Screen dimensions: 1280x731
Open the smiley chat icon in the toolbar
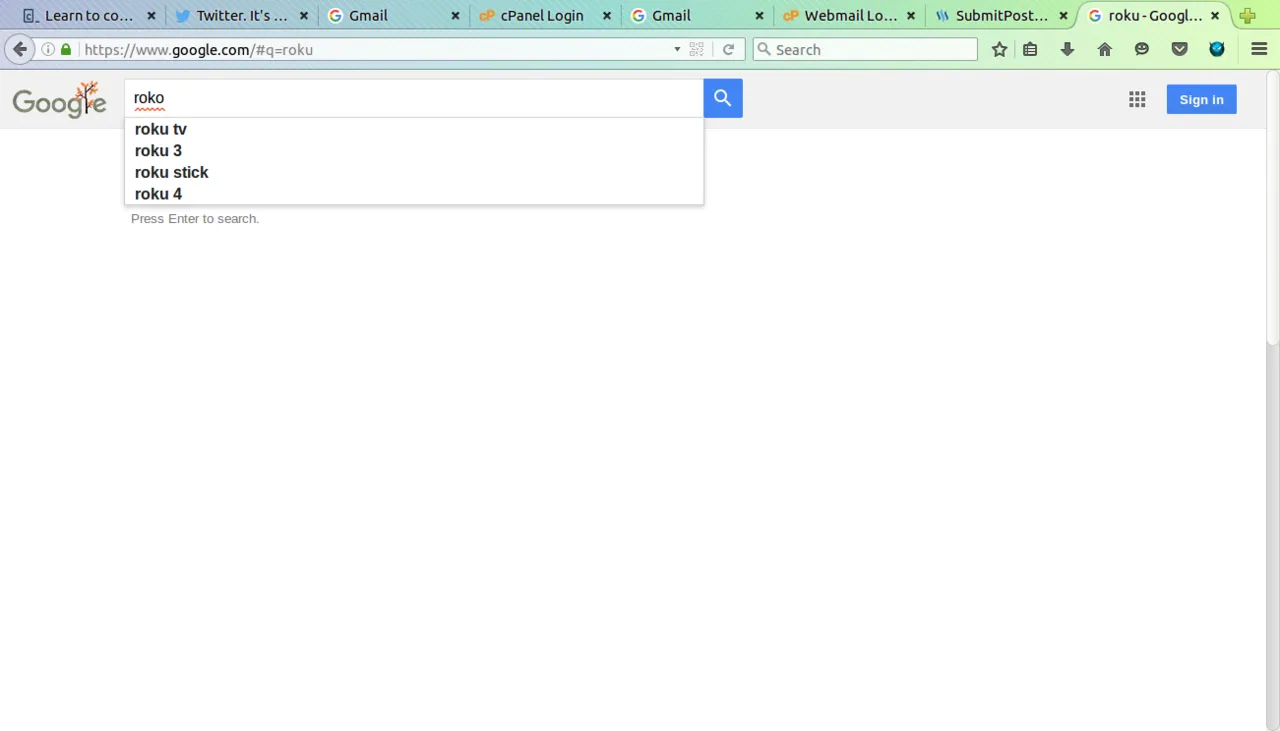pyautogui.click(x=1142, y=49)
